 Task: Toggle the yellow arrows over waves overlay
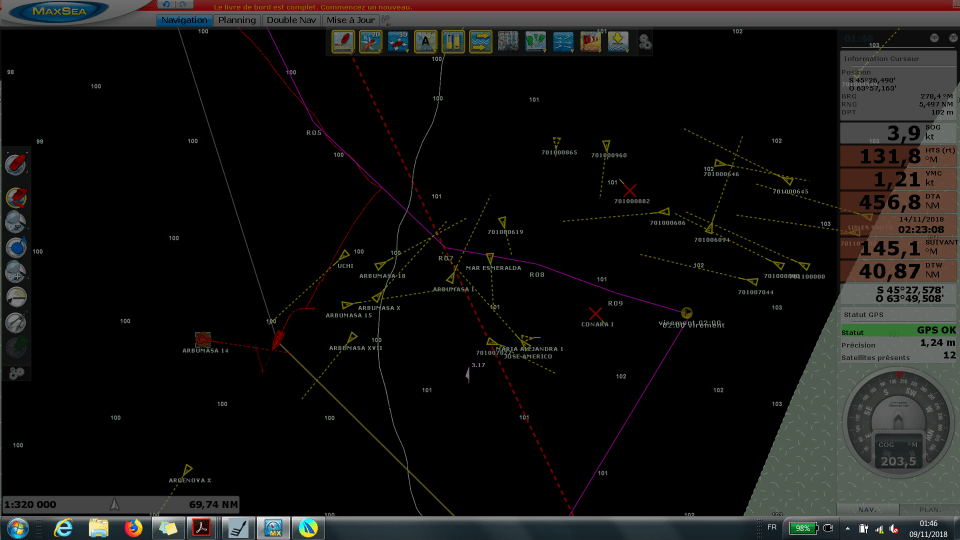tap(481, 41)
